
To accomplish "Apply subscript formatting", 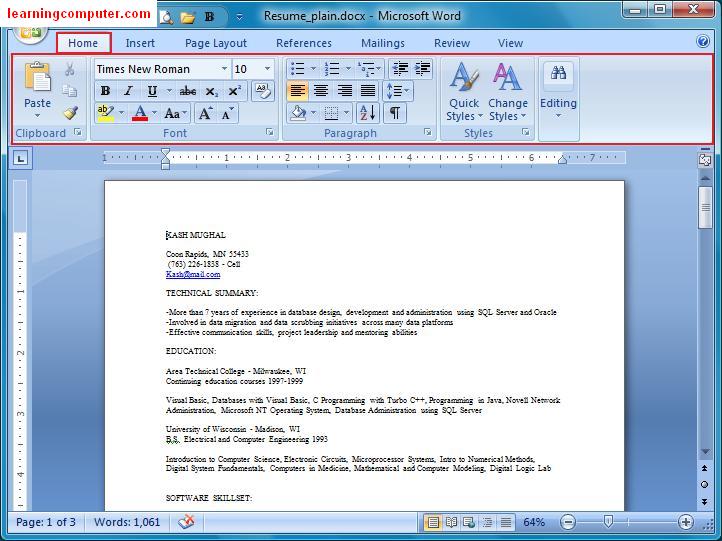I will (x=211, y=91).
